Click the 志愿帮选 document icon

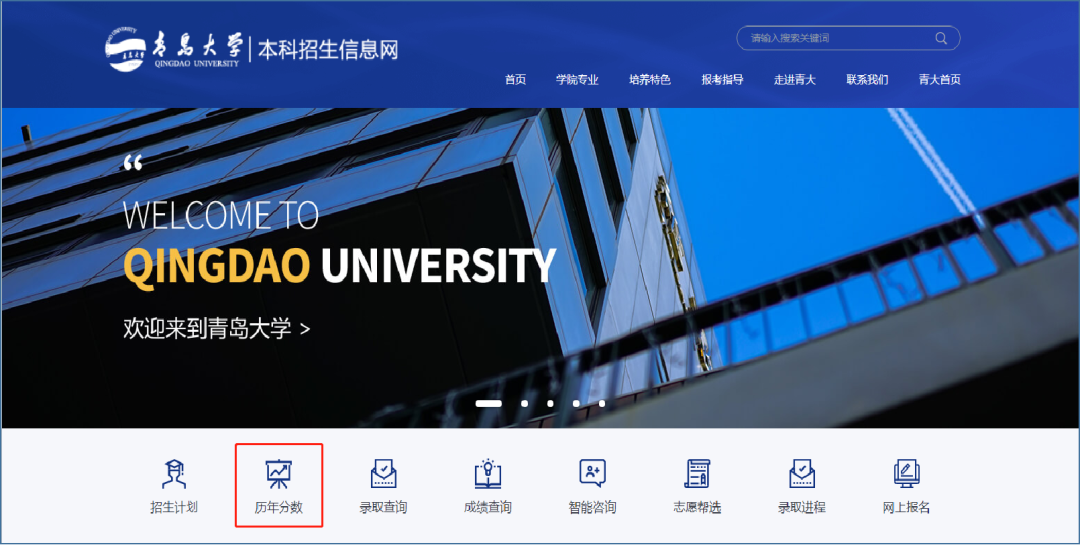[697, 475]
